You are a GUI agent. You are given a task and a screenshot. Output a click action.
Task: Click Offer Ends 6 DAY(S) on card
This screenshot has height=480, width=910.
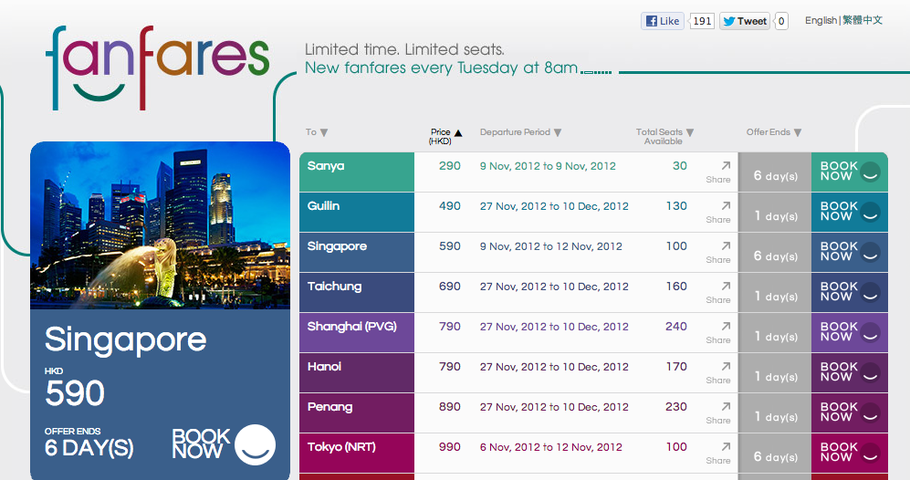[89, 443]
